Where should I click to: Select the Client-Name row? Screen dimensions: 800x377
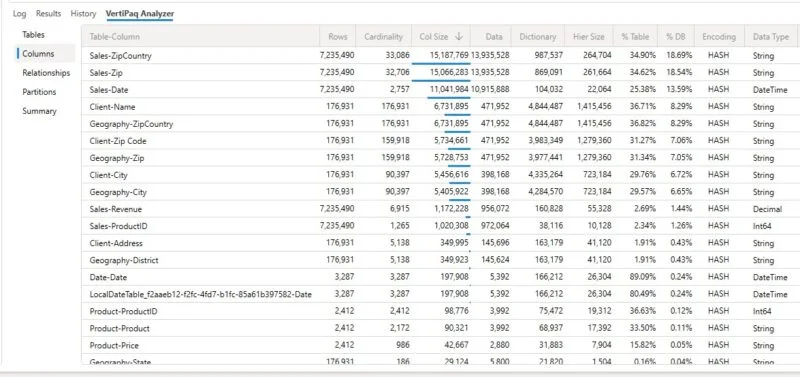440,107
